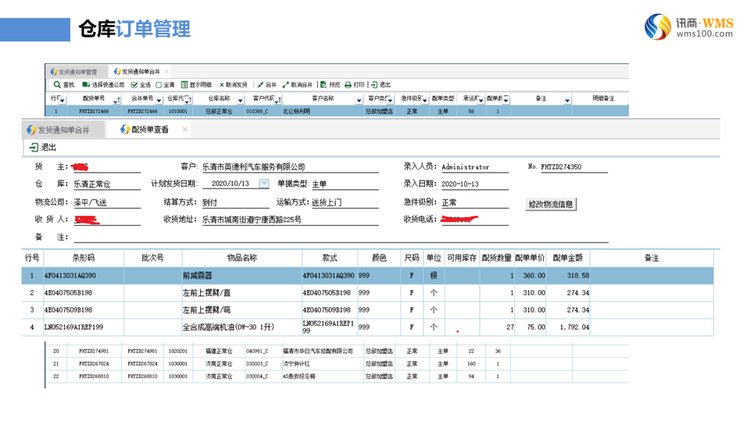Click the 仓库 field 乐清正常仓
The width and height of the screenshot is (750, 422).
tap(107, 184)
